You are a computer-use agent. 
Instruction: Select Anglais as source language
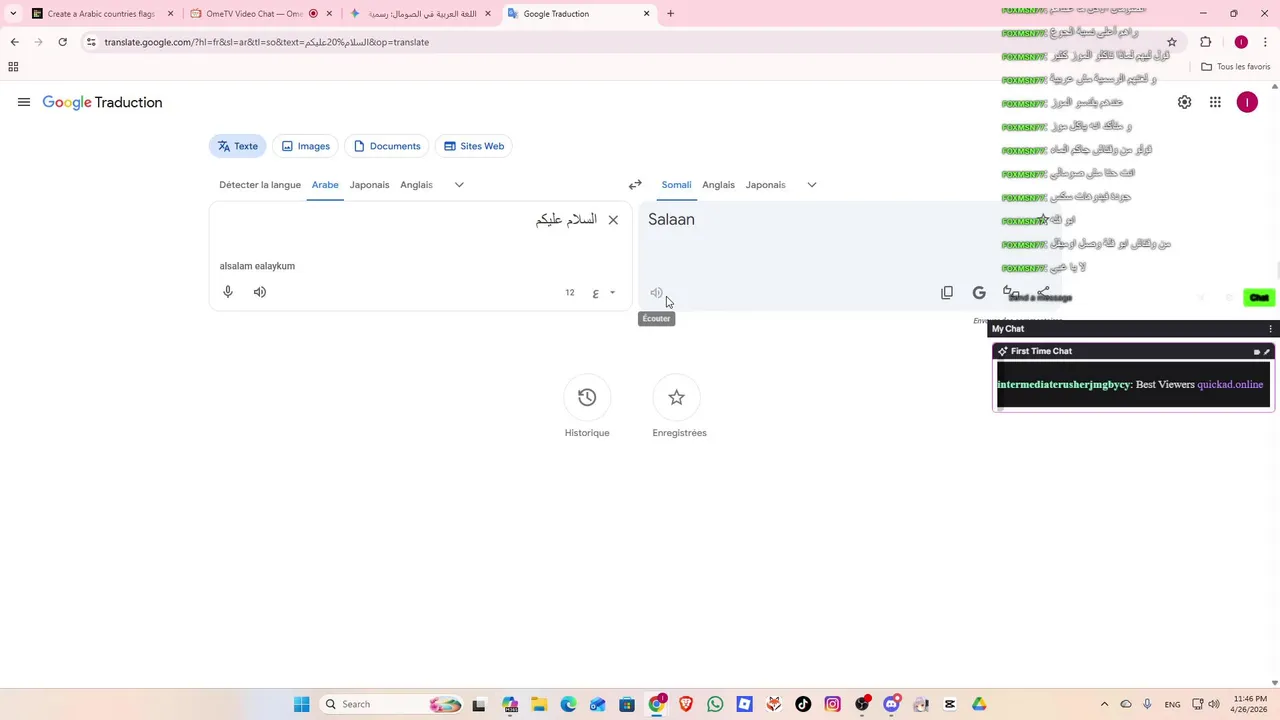(x=416, y=185)
